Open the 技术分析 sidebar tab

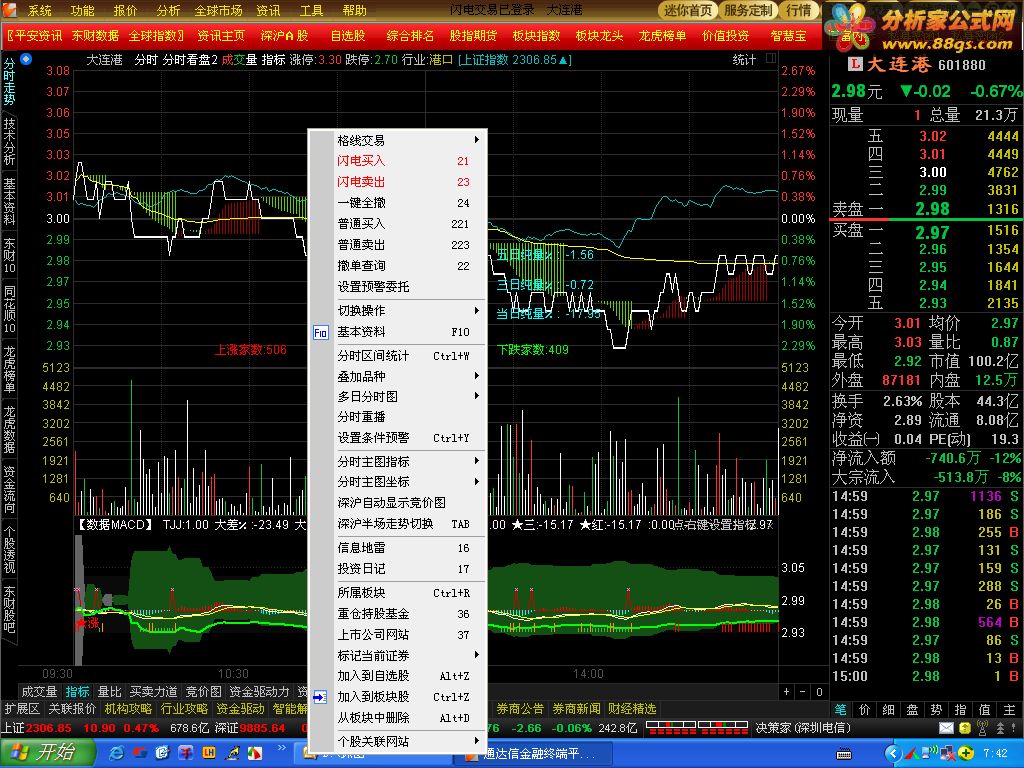pyautogui.click(x=9, y=141)
